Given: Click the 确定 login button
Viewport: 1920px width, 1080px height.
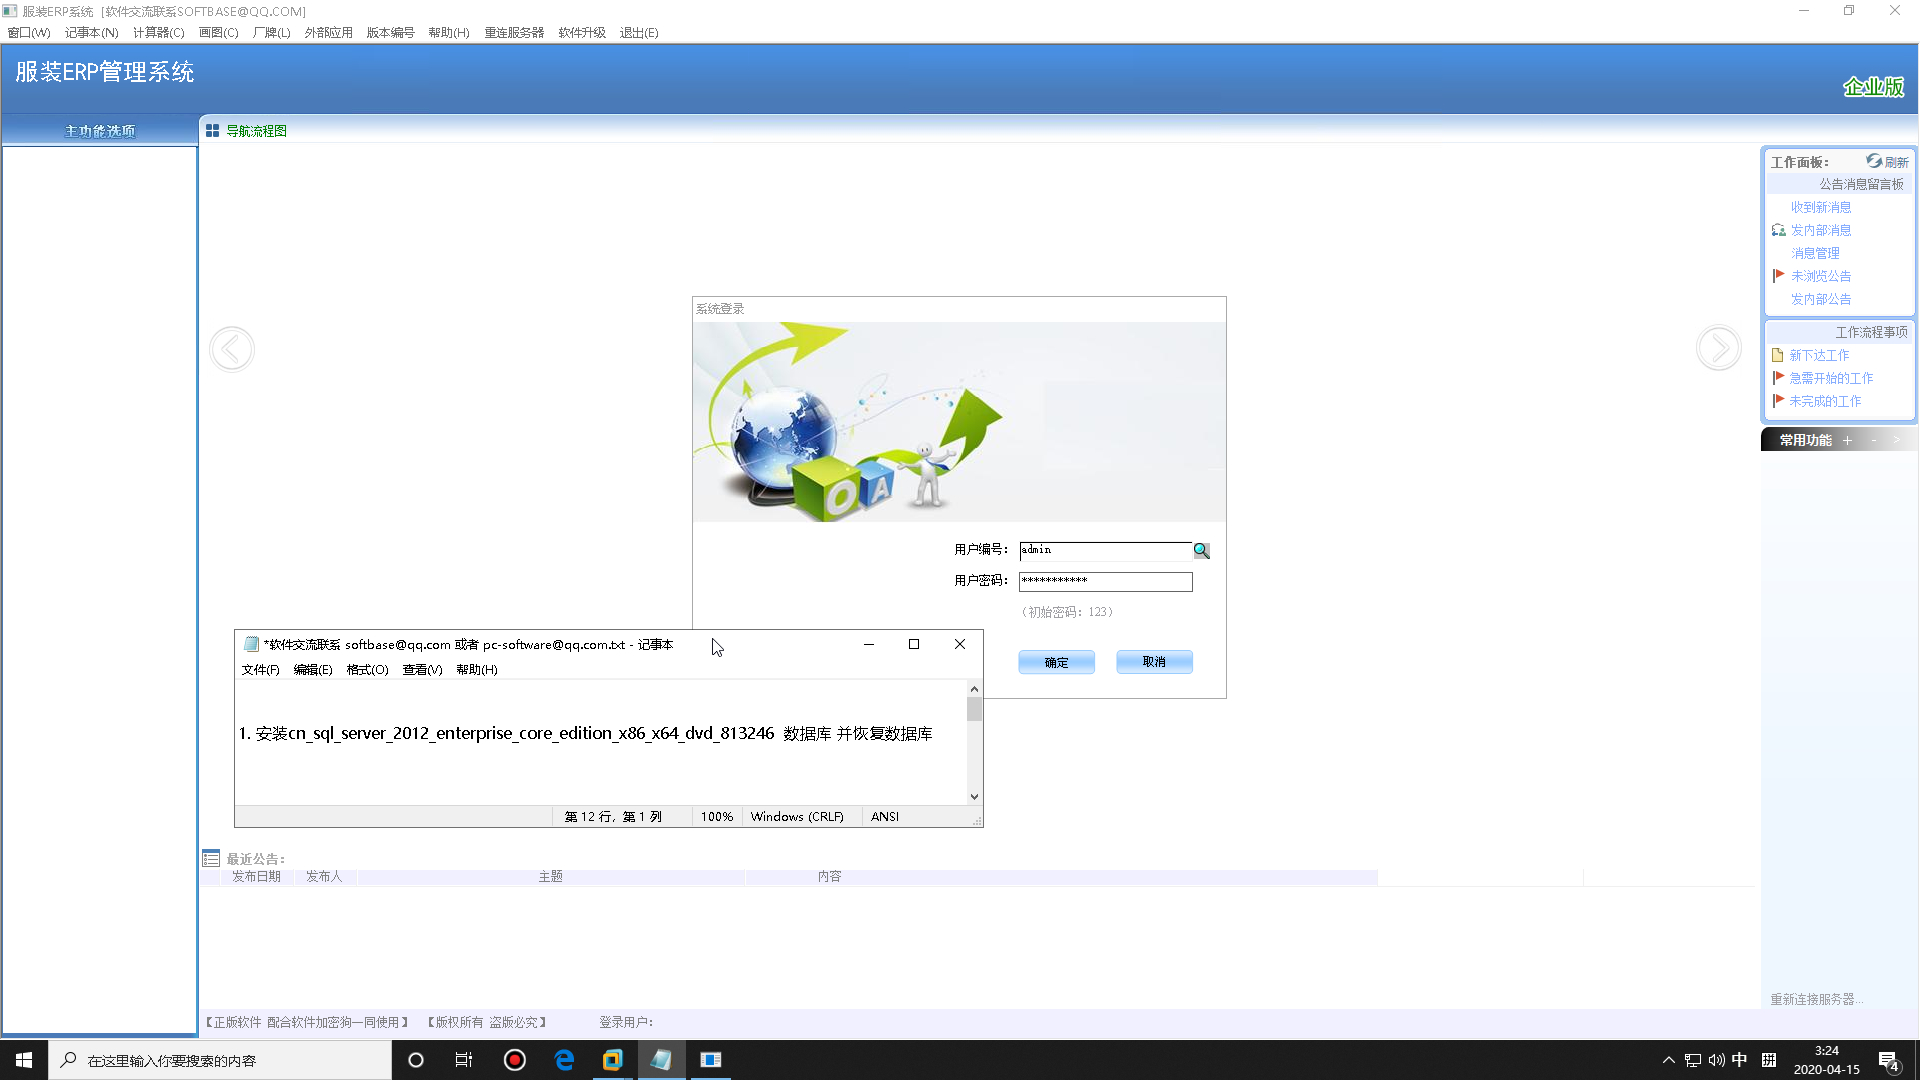Looking at the screenshot, I should point(1056,662).
